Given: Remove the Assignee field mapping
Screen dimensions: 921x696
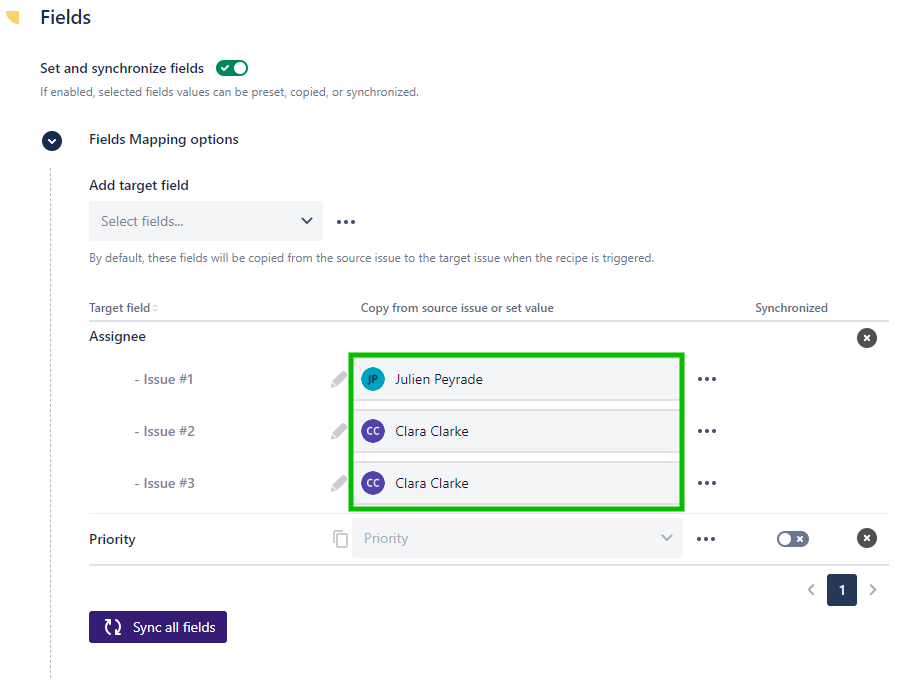Looking at the screenshot, I should click(x=867, y=338).
